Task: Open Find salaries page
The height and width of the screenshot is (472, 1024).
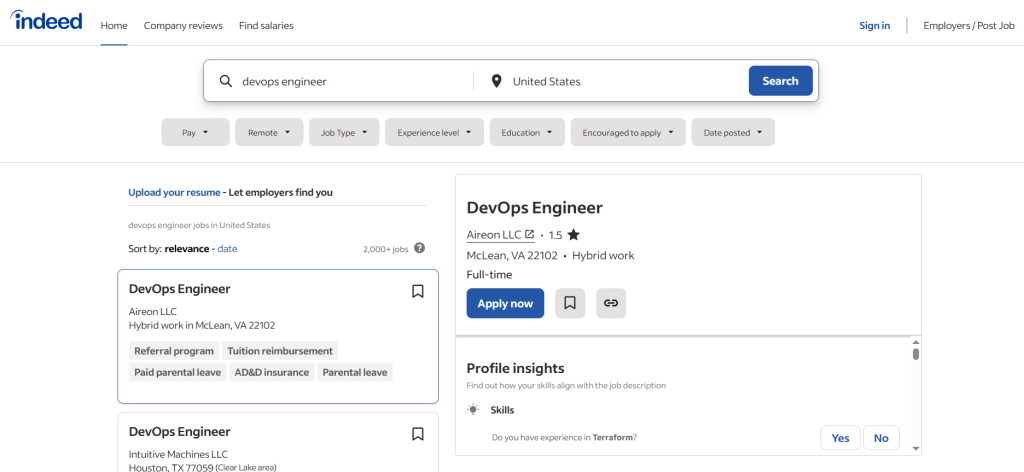Action: [266, 25]
